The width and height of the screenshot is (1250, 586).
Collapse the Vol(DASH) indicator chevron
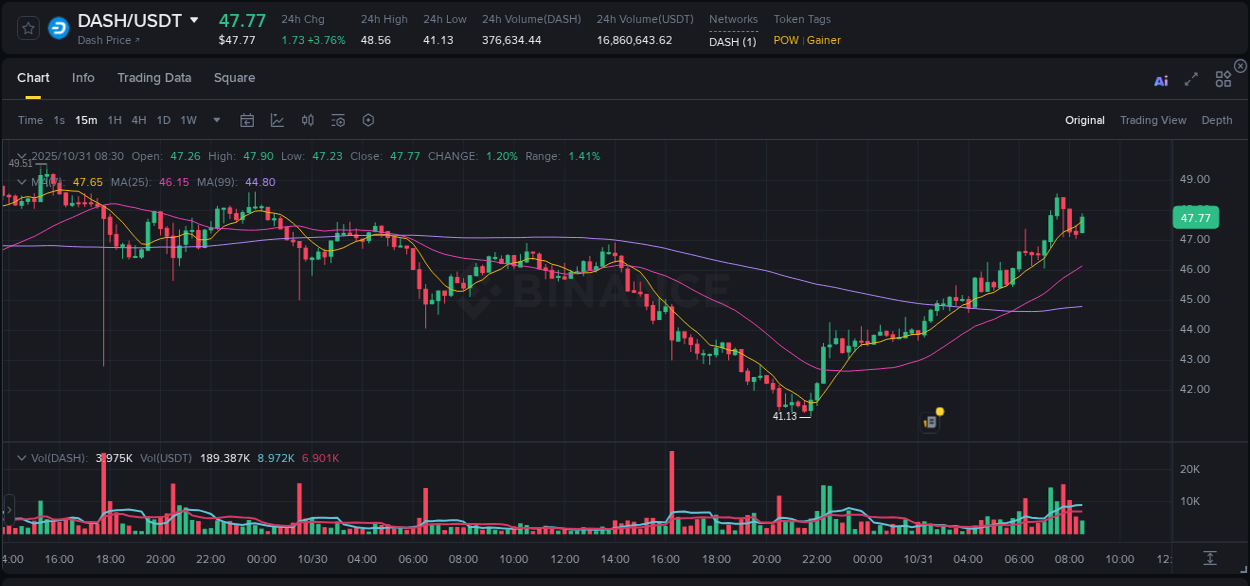[20, 456]
